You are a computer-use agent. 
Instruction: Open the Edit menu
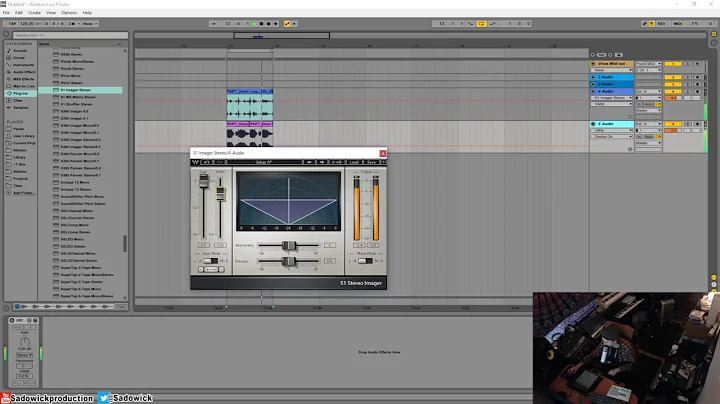tap(19, 13)
